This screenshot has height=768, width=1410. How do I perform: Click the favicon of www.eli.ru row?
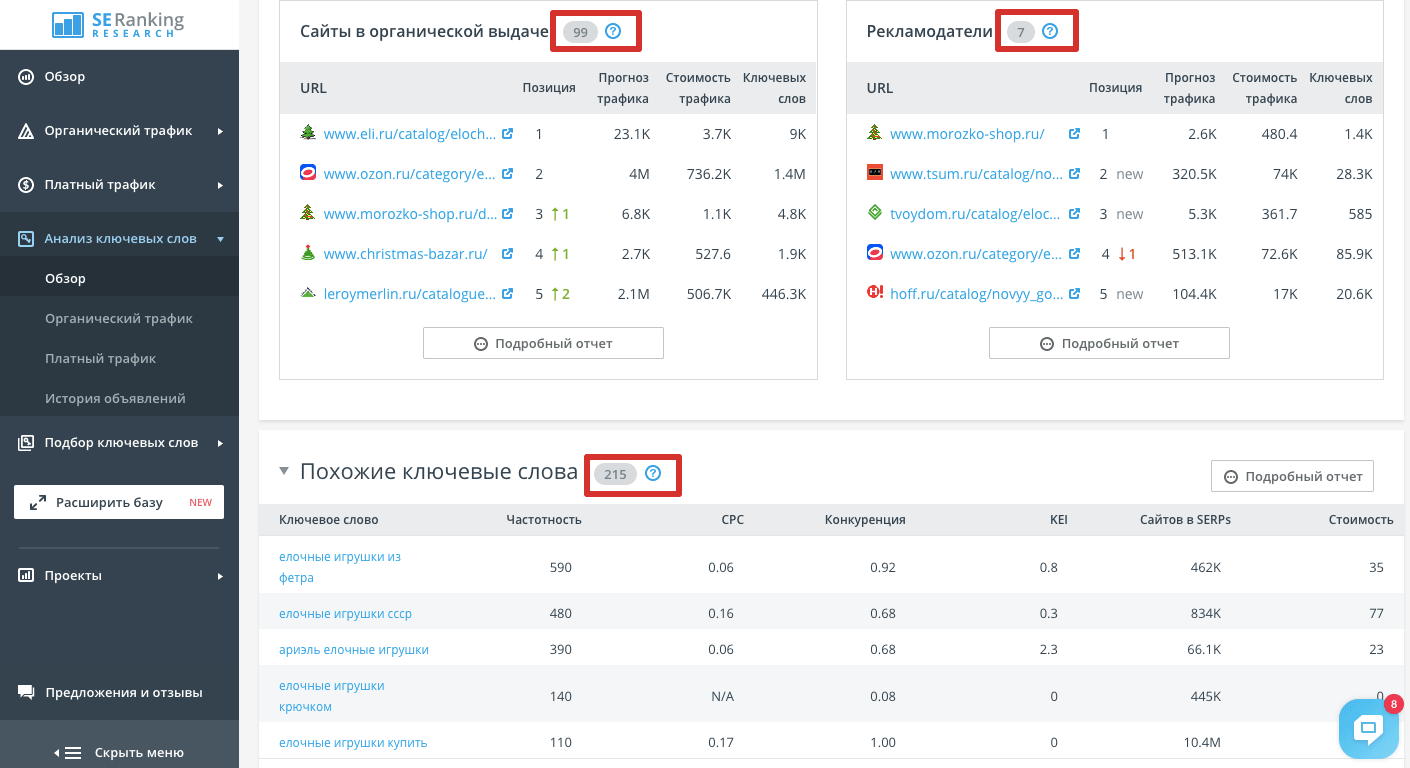308,133
